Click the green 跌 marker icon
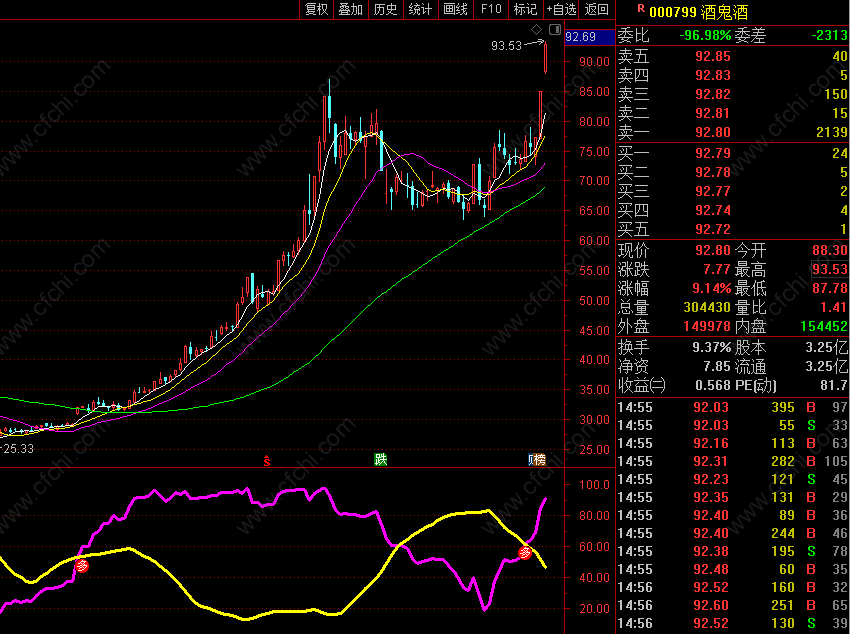Image resolution: width=850 pixels, height=634 pixels. (381, 460)
